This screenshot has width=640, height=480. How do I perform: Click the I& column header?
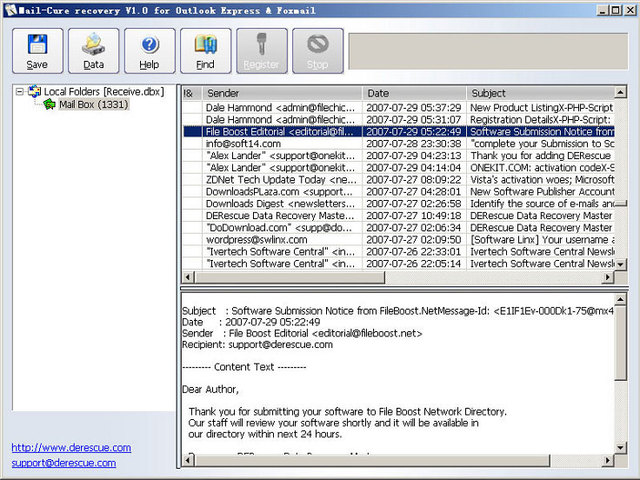pyautogui.click(x=192, y=93)
